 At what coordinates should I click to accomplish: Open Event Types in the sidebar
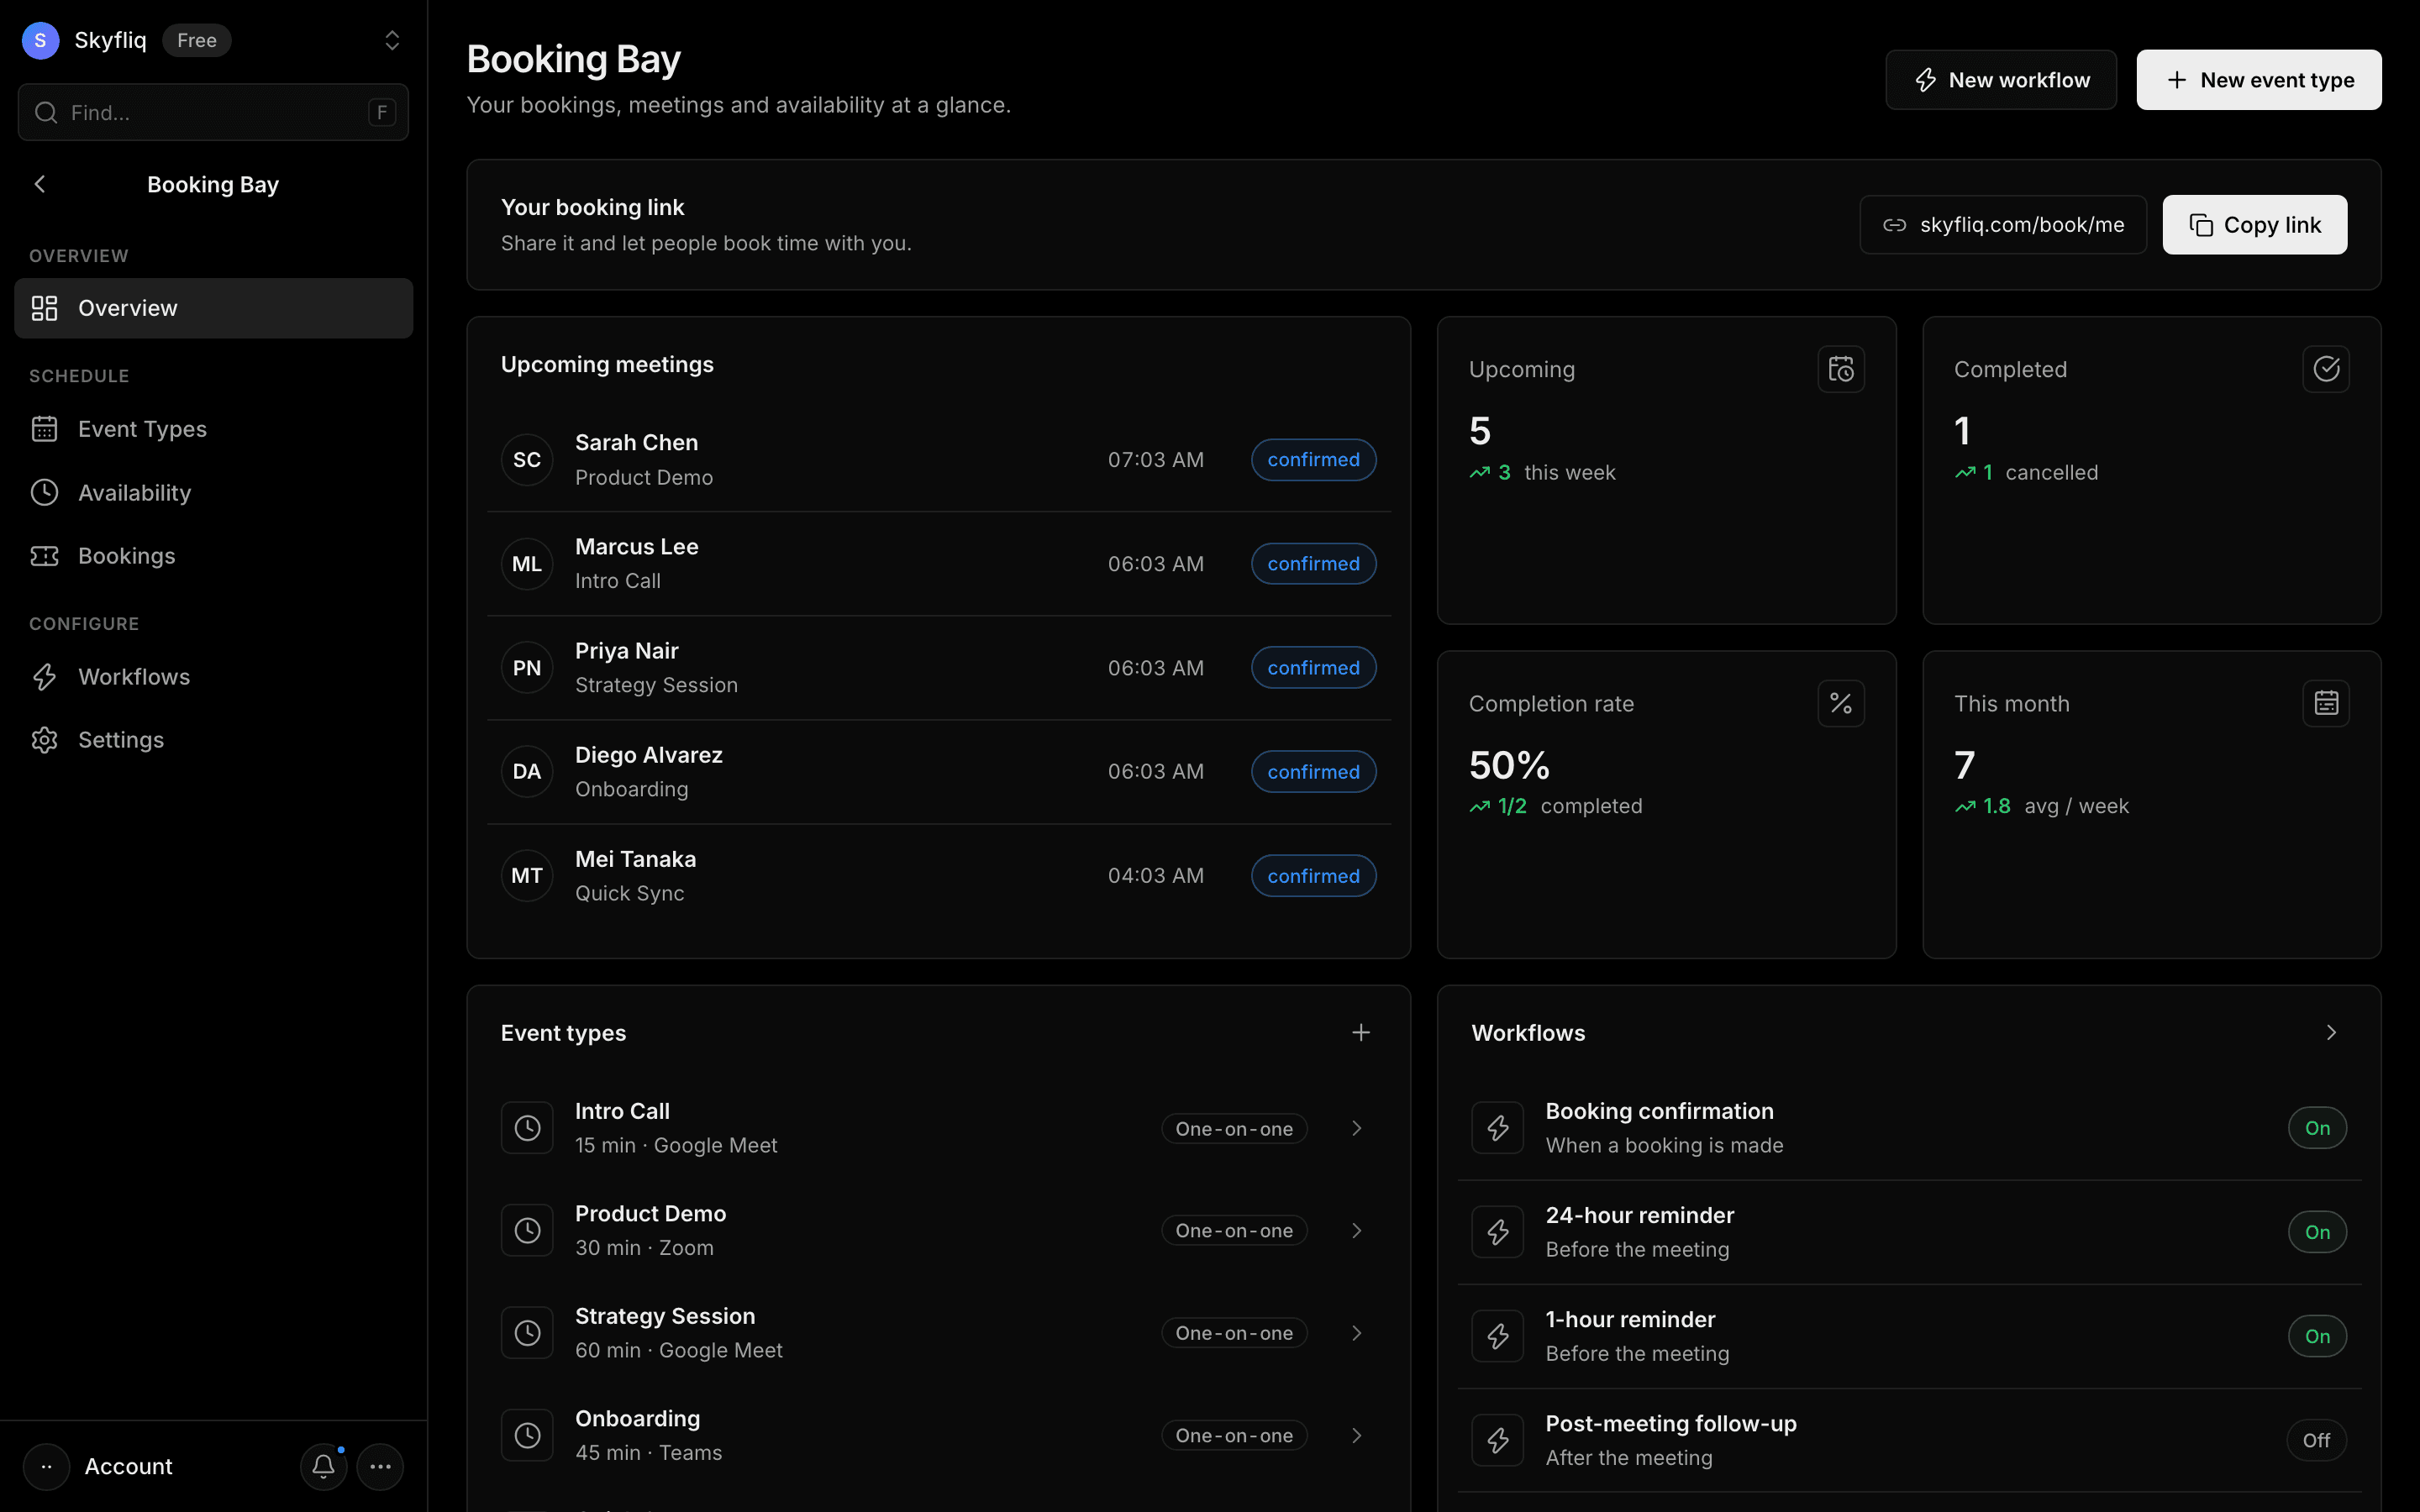(x=213, y=429)
